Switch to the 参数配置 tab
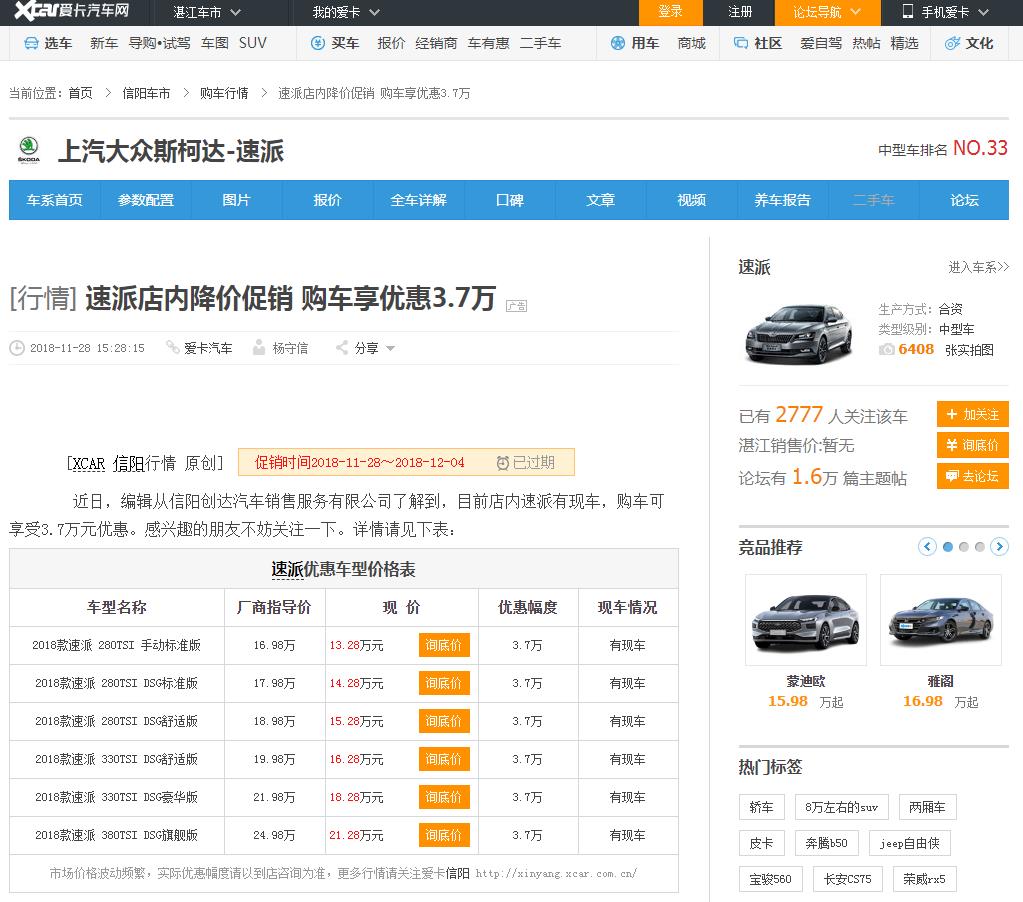The image size is (1023, 902). (x=145, y=200)
